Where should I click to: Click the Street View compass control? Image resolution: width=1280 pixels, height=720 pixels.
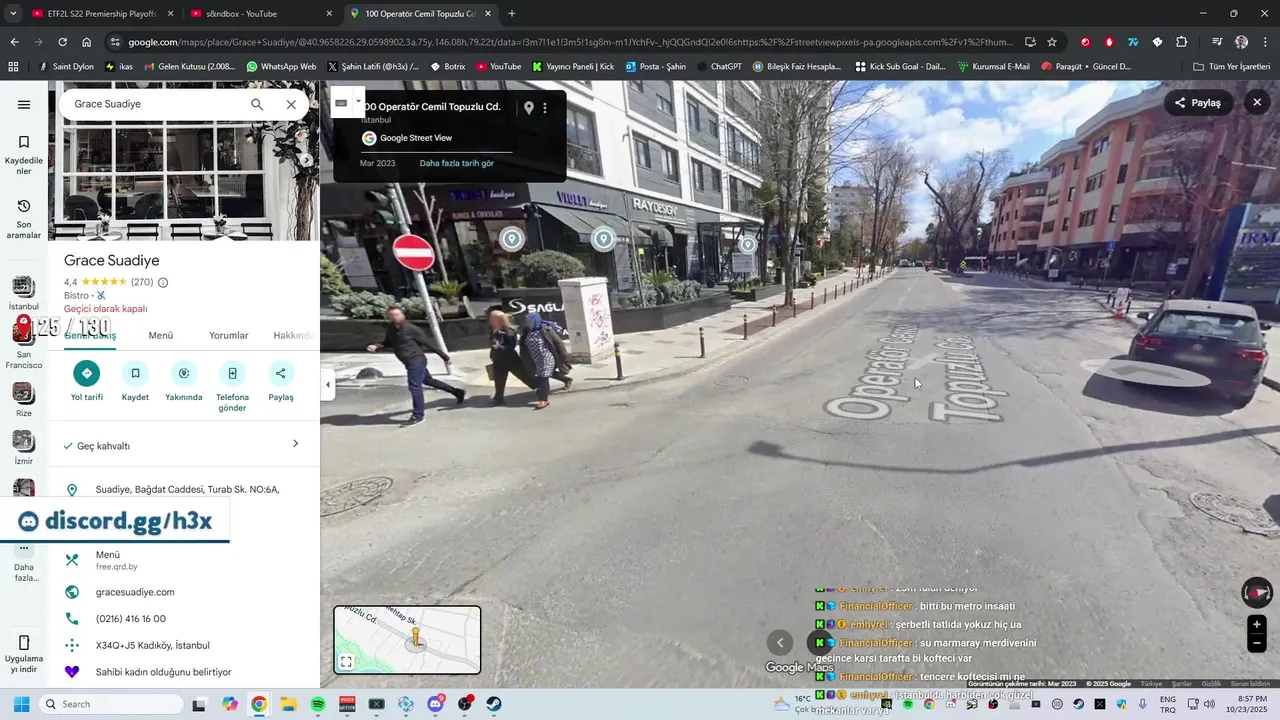1257,592
